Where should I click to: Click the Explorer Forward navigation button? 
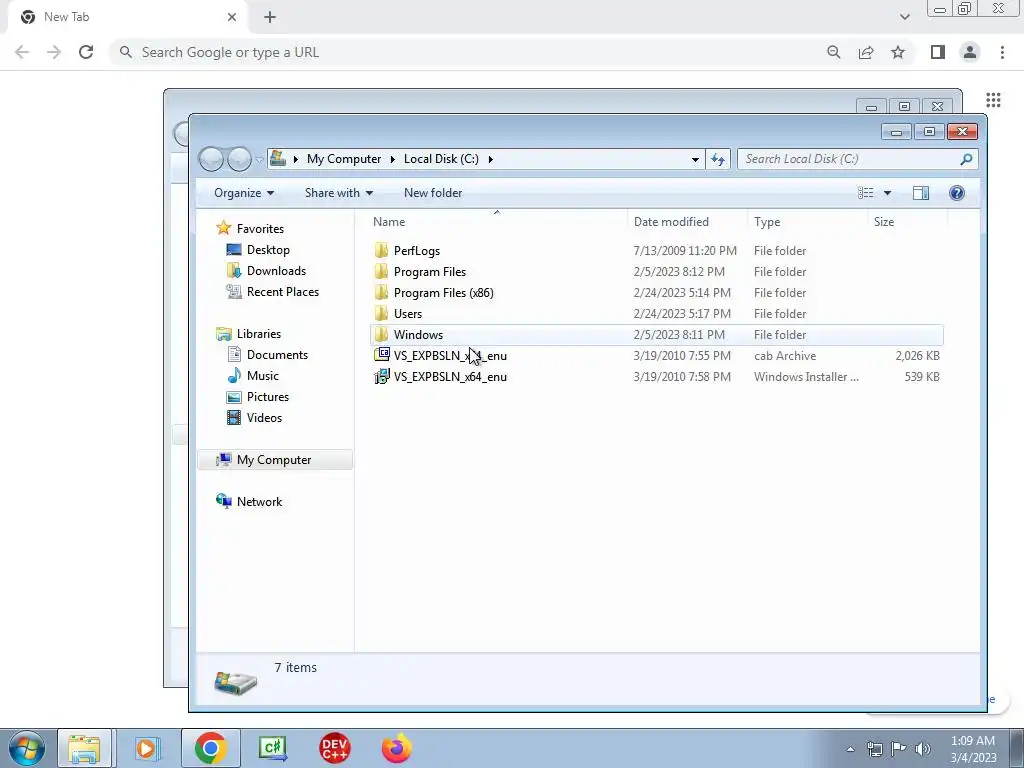239,159
